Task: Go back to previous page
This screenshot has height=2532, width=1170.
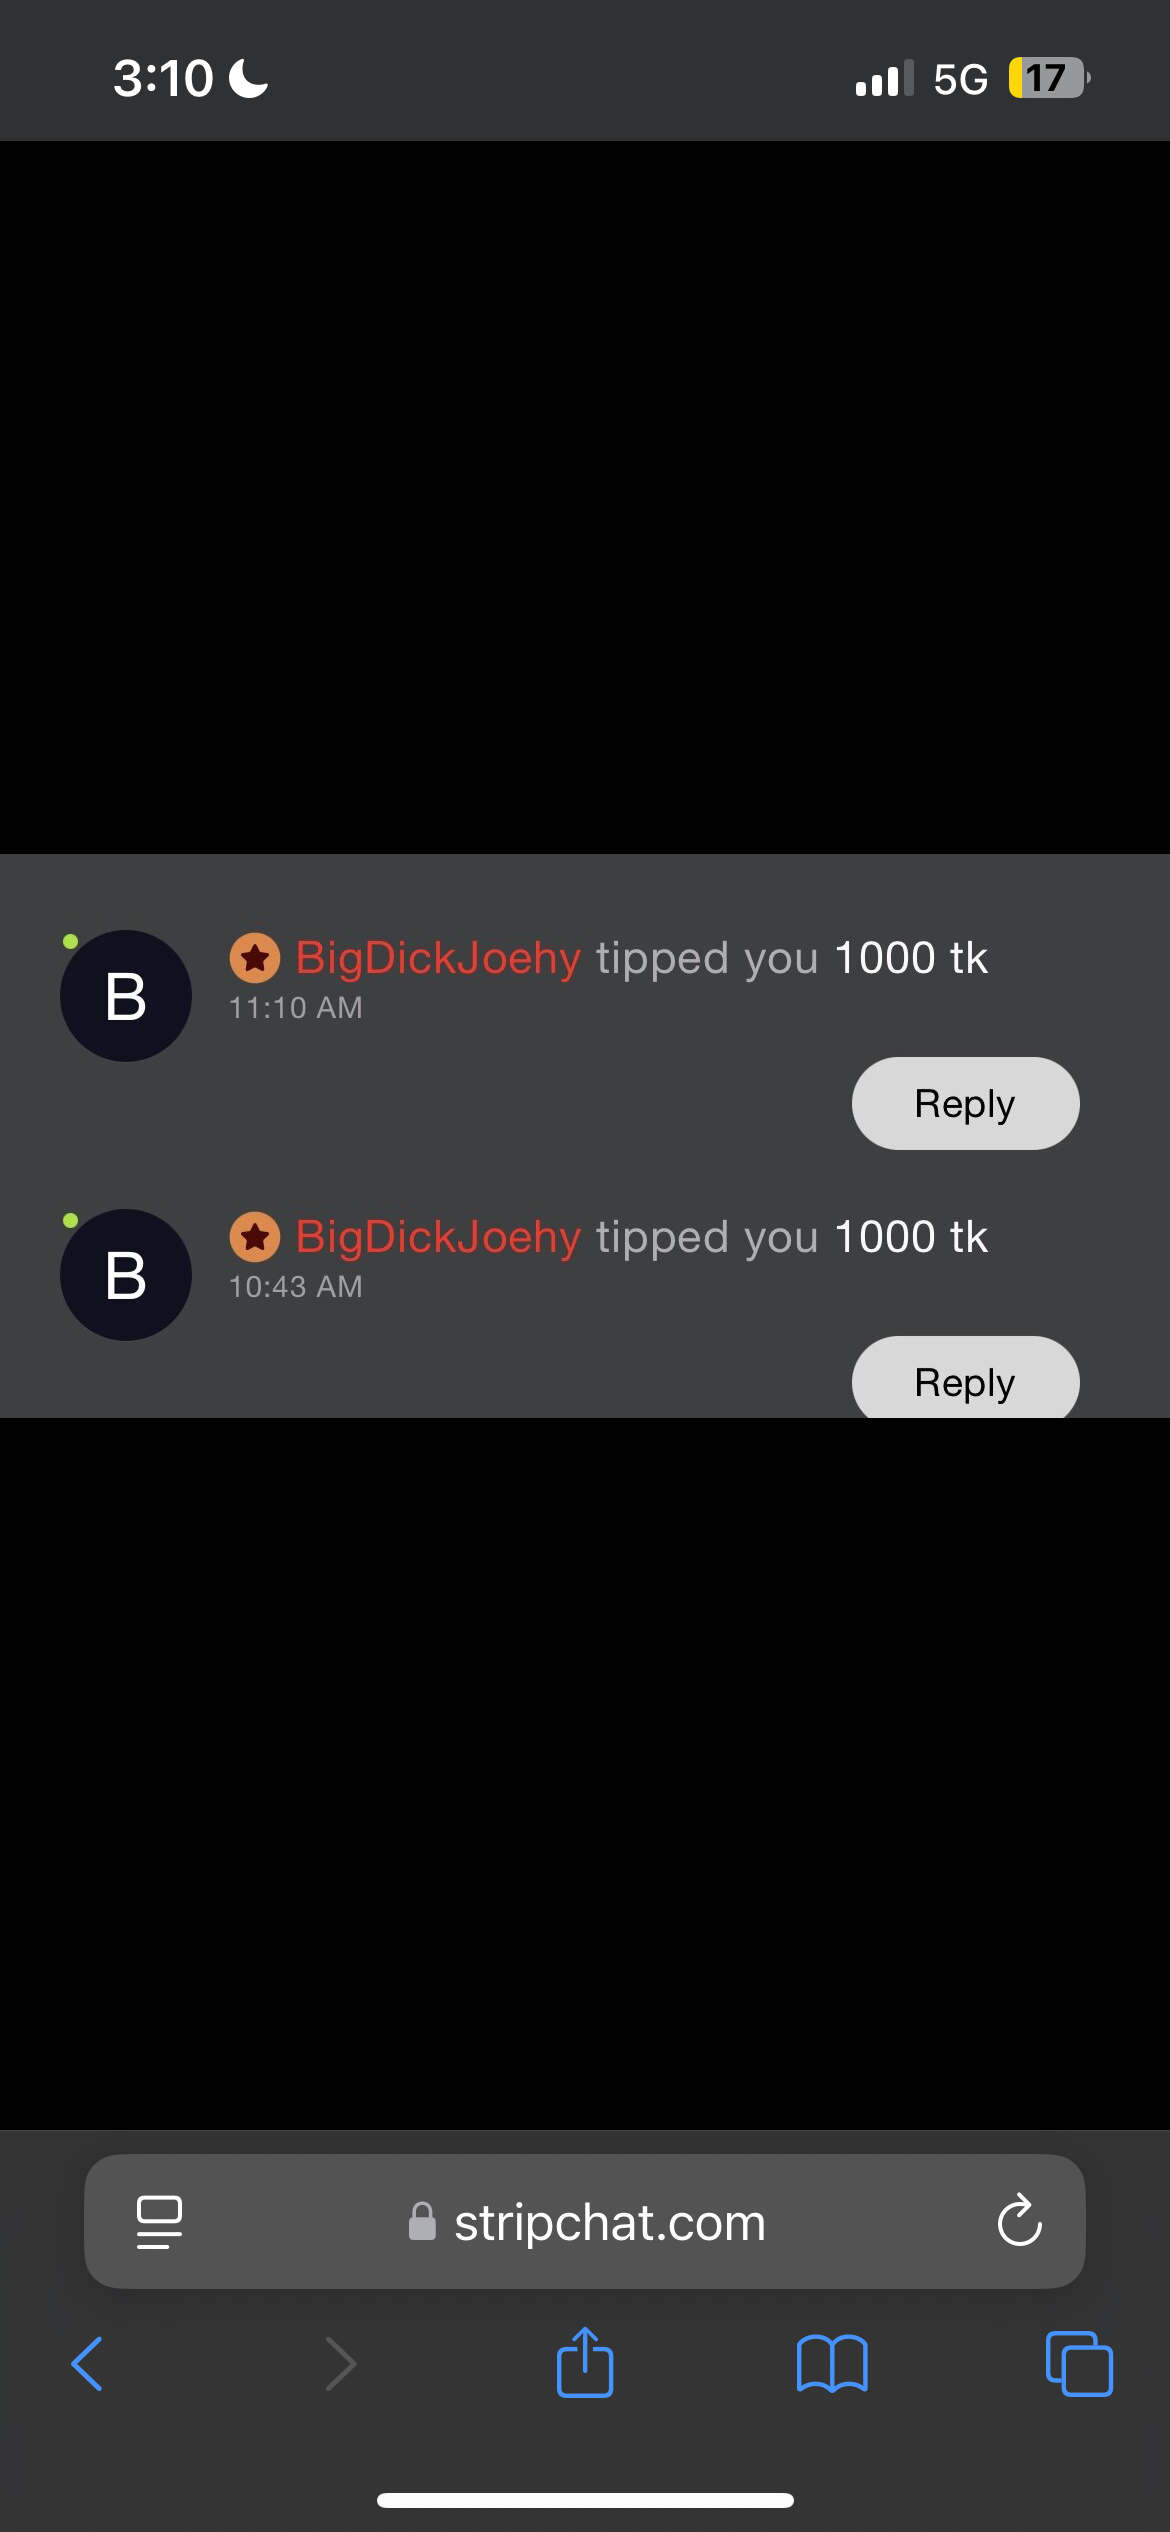Action: pyautogui.click(x=87, y=2364)
